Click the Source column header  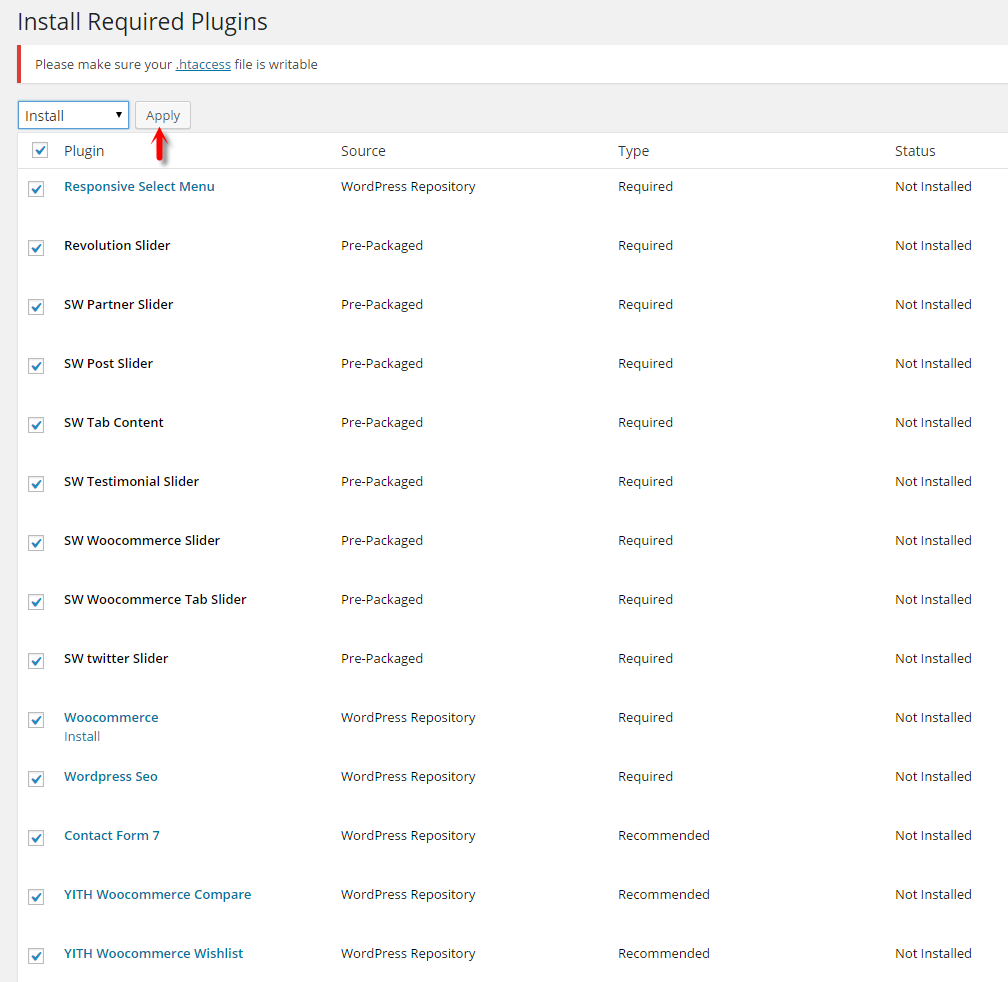coord(363,151)
